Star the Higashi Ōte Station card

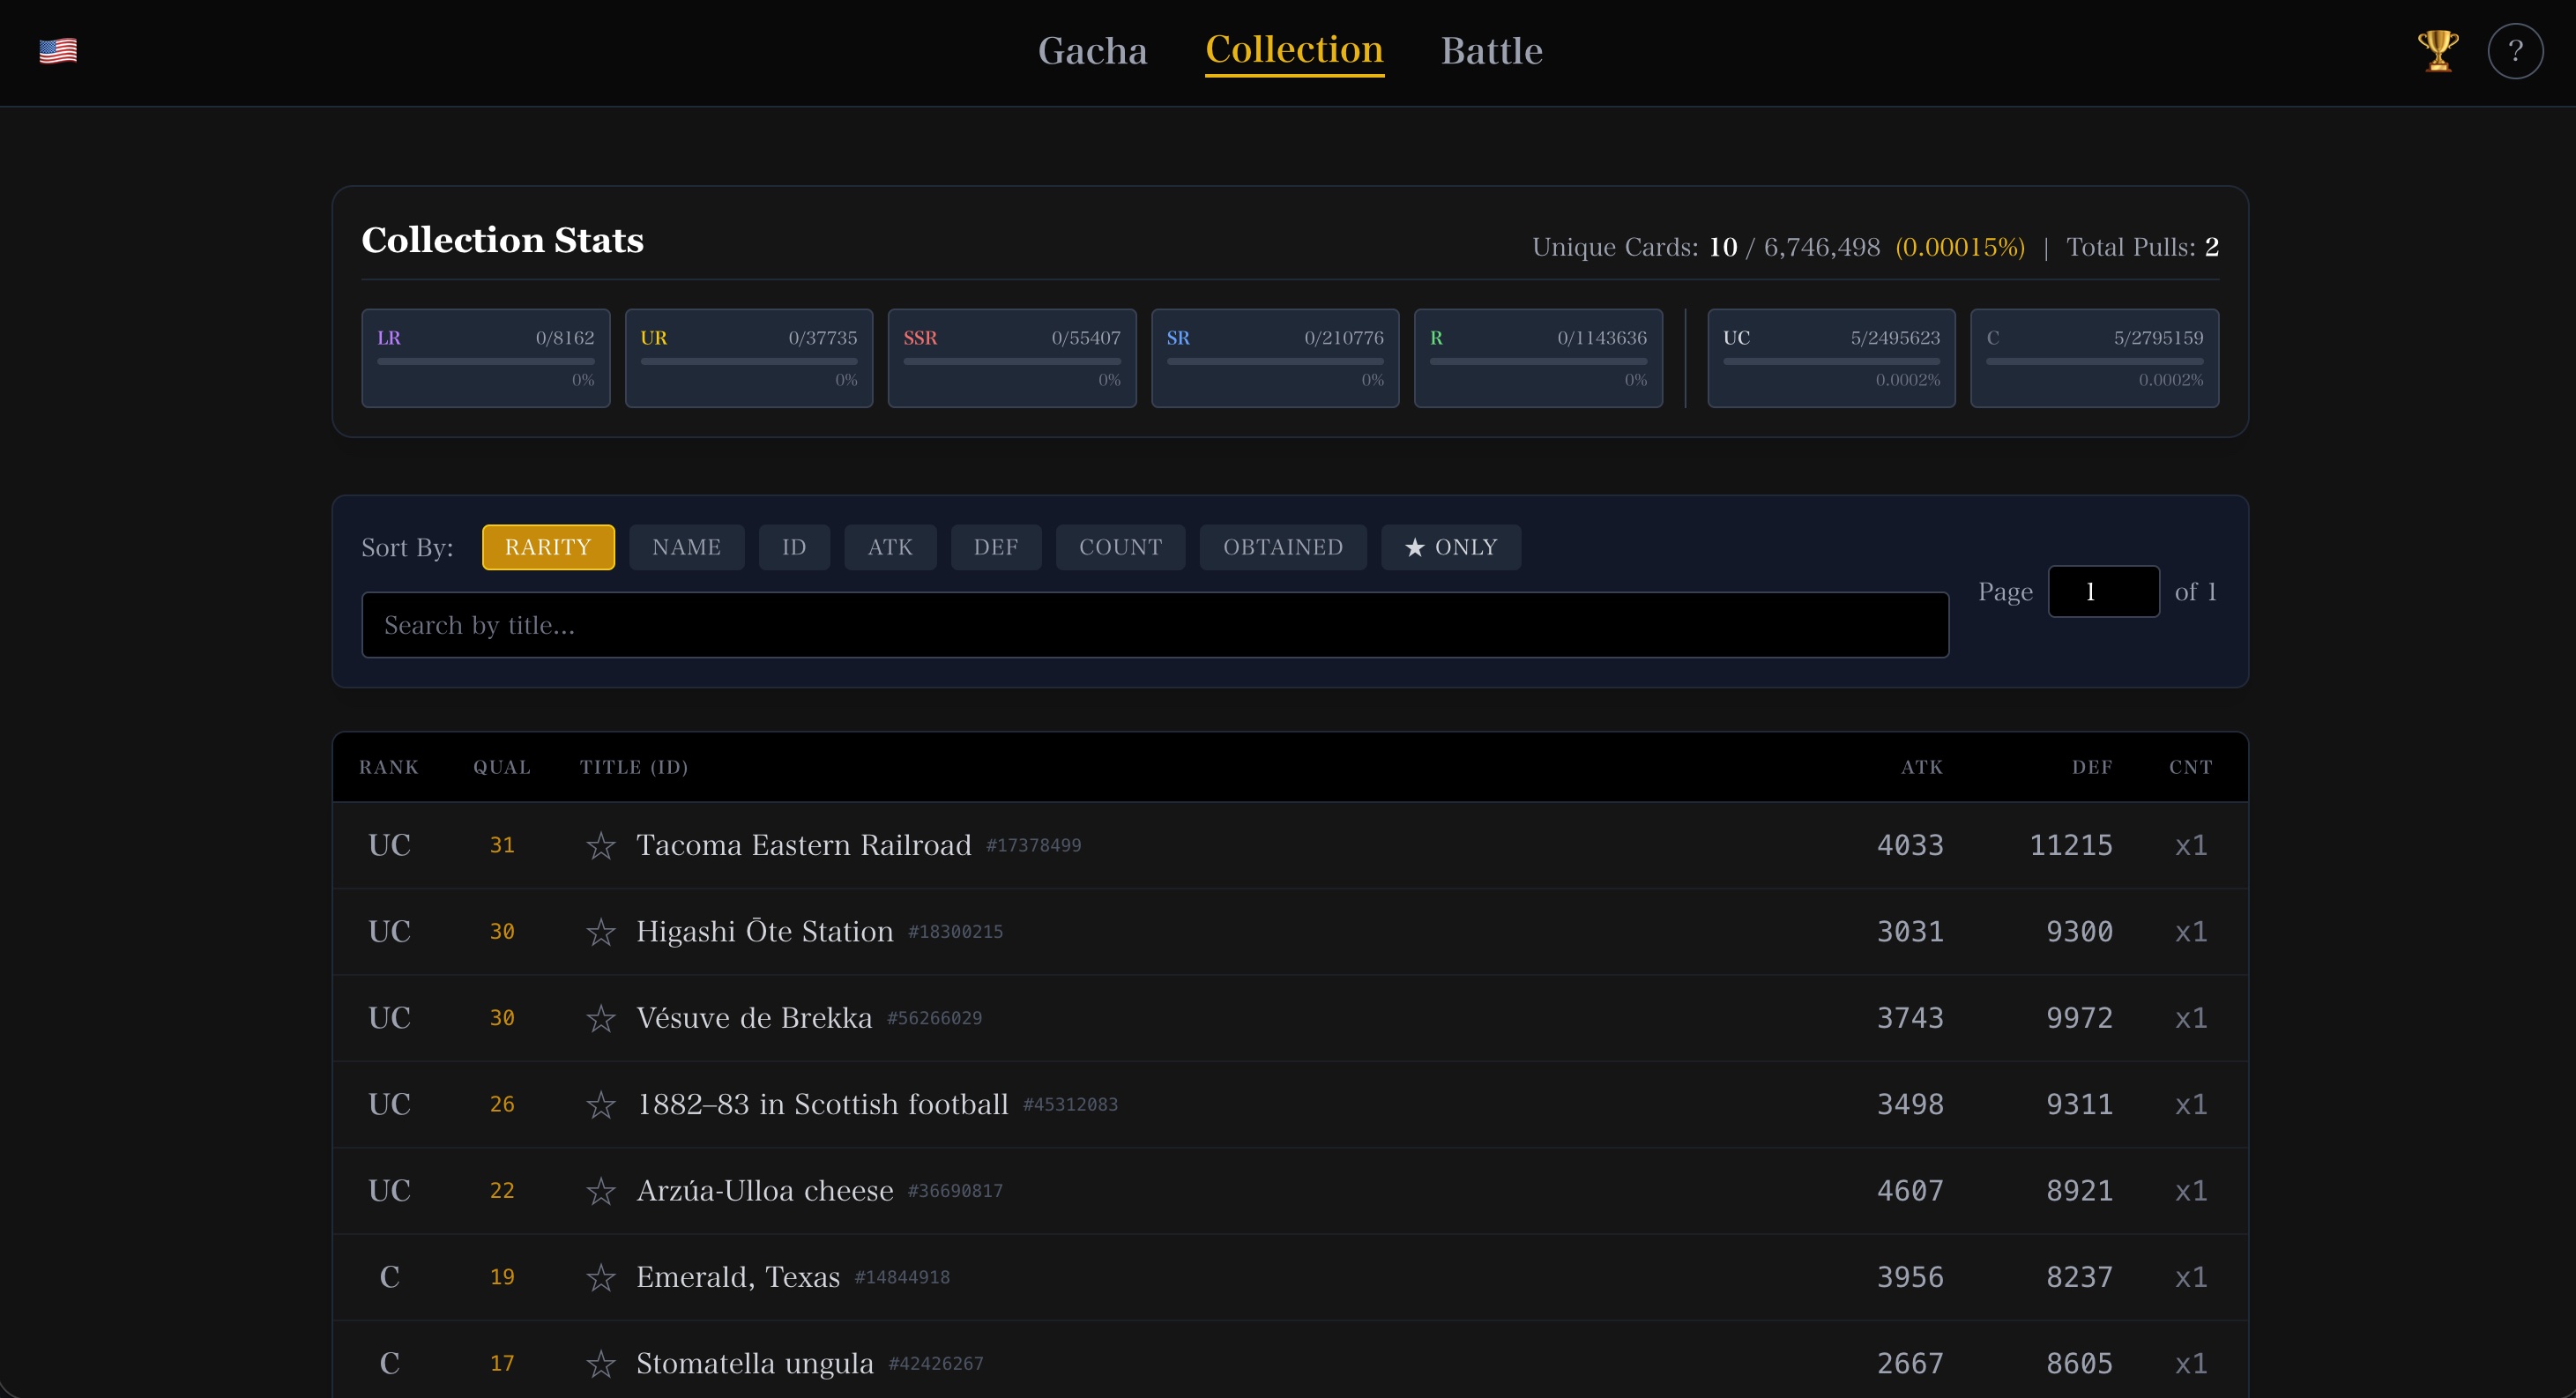click(600, 932)
